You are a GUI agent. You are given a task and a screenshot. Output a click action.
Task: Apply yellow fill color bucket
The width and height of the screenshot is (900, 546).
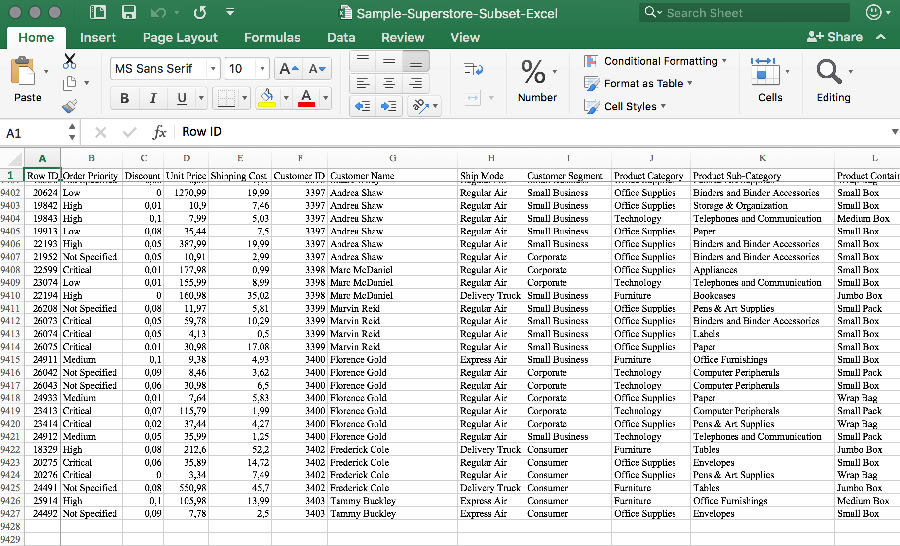(x=267, y=98)
